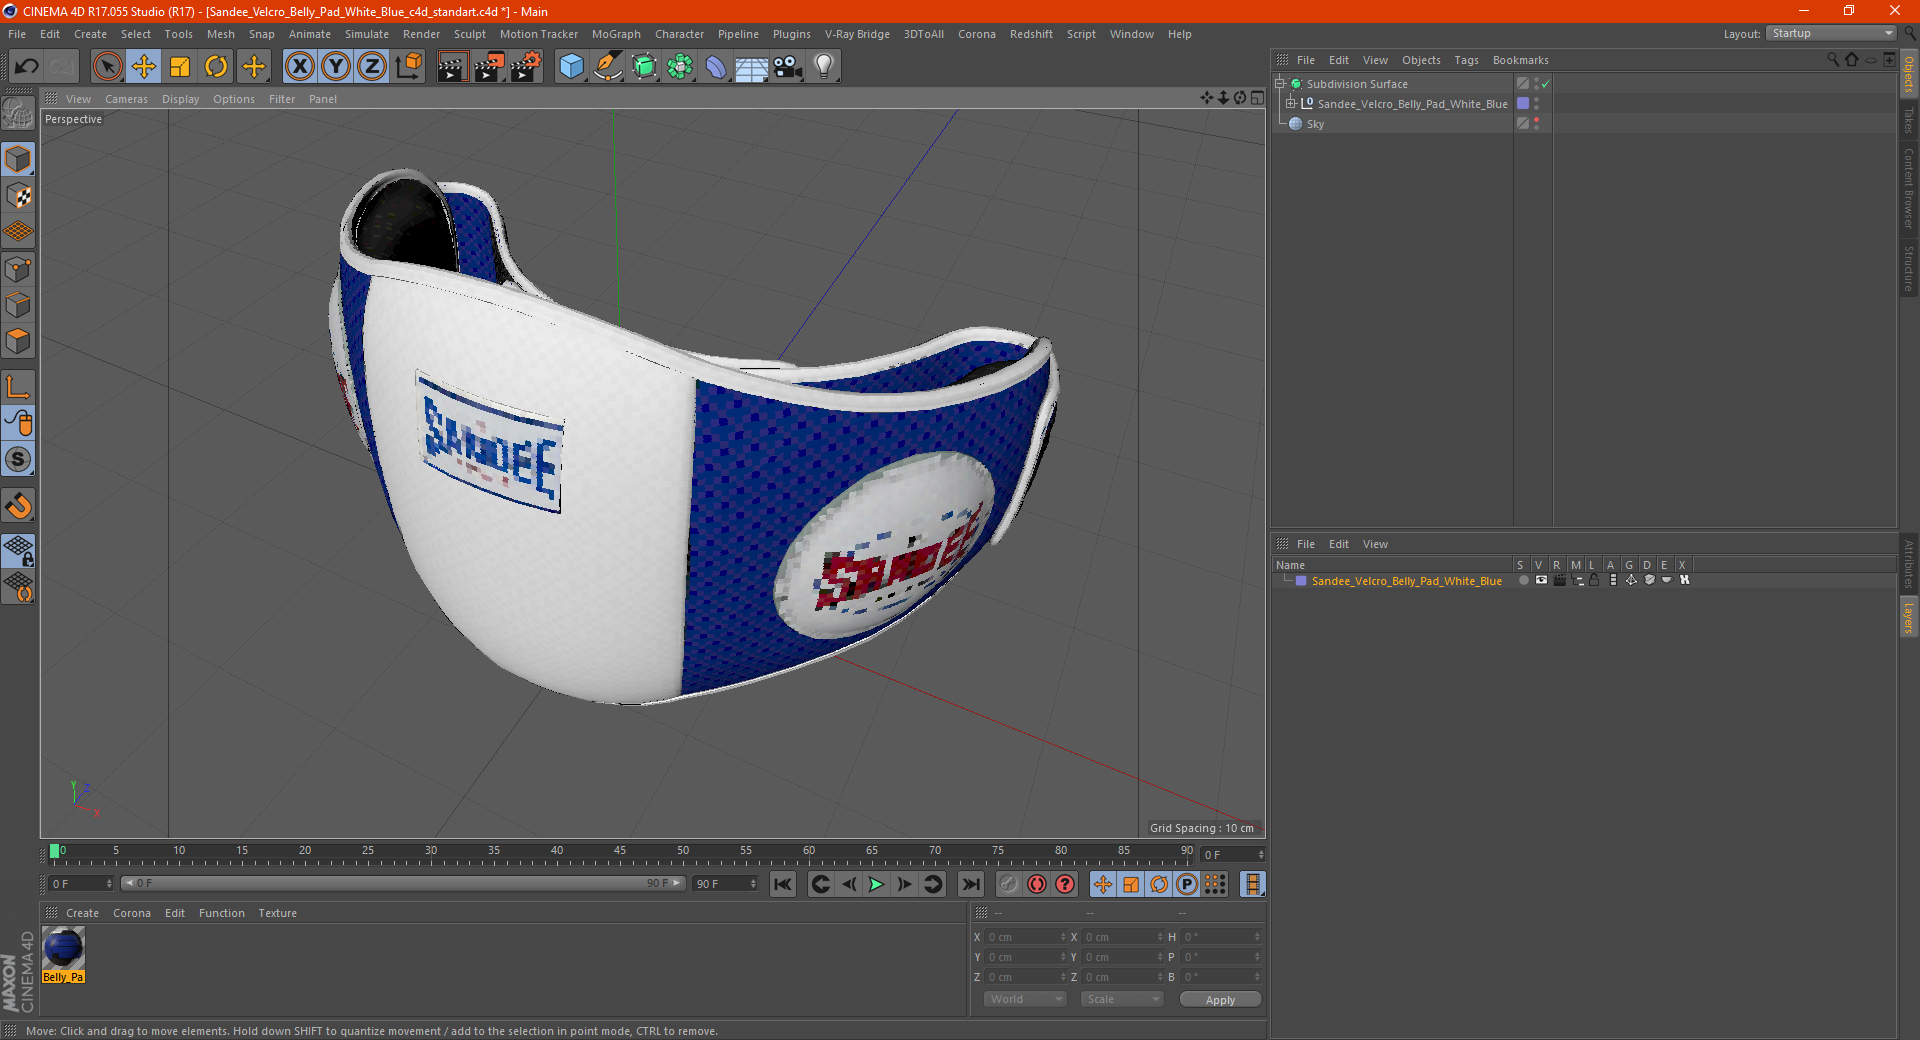Switch to Edges mode
This screenshot has width=1920, height=1040.
18,305
